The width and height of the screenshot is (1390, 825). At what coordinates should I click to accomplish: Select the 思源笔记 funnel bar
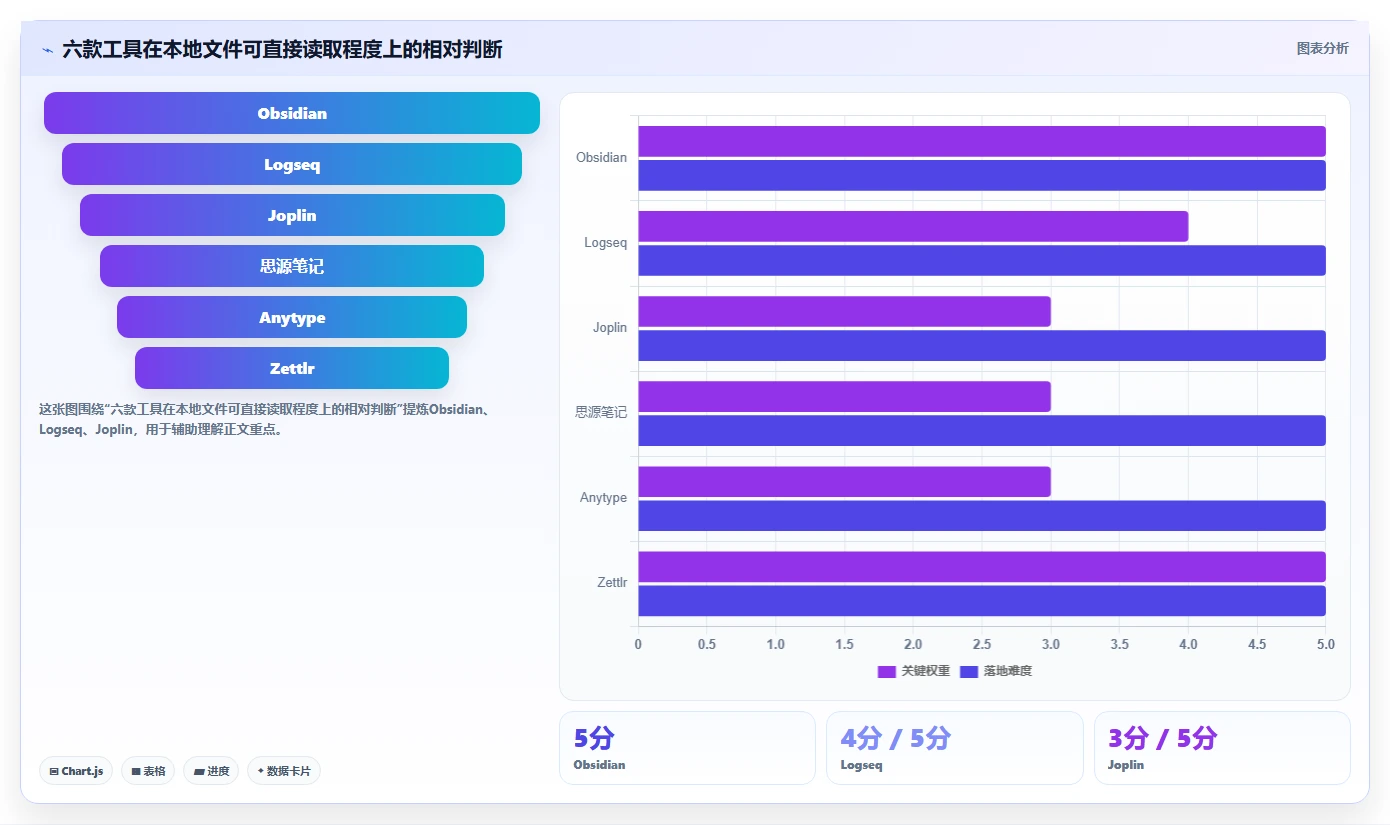tap(292, 266)
